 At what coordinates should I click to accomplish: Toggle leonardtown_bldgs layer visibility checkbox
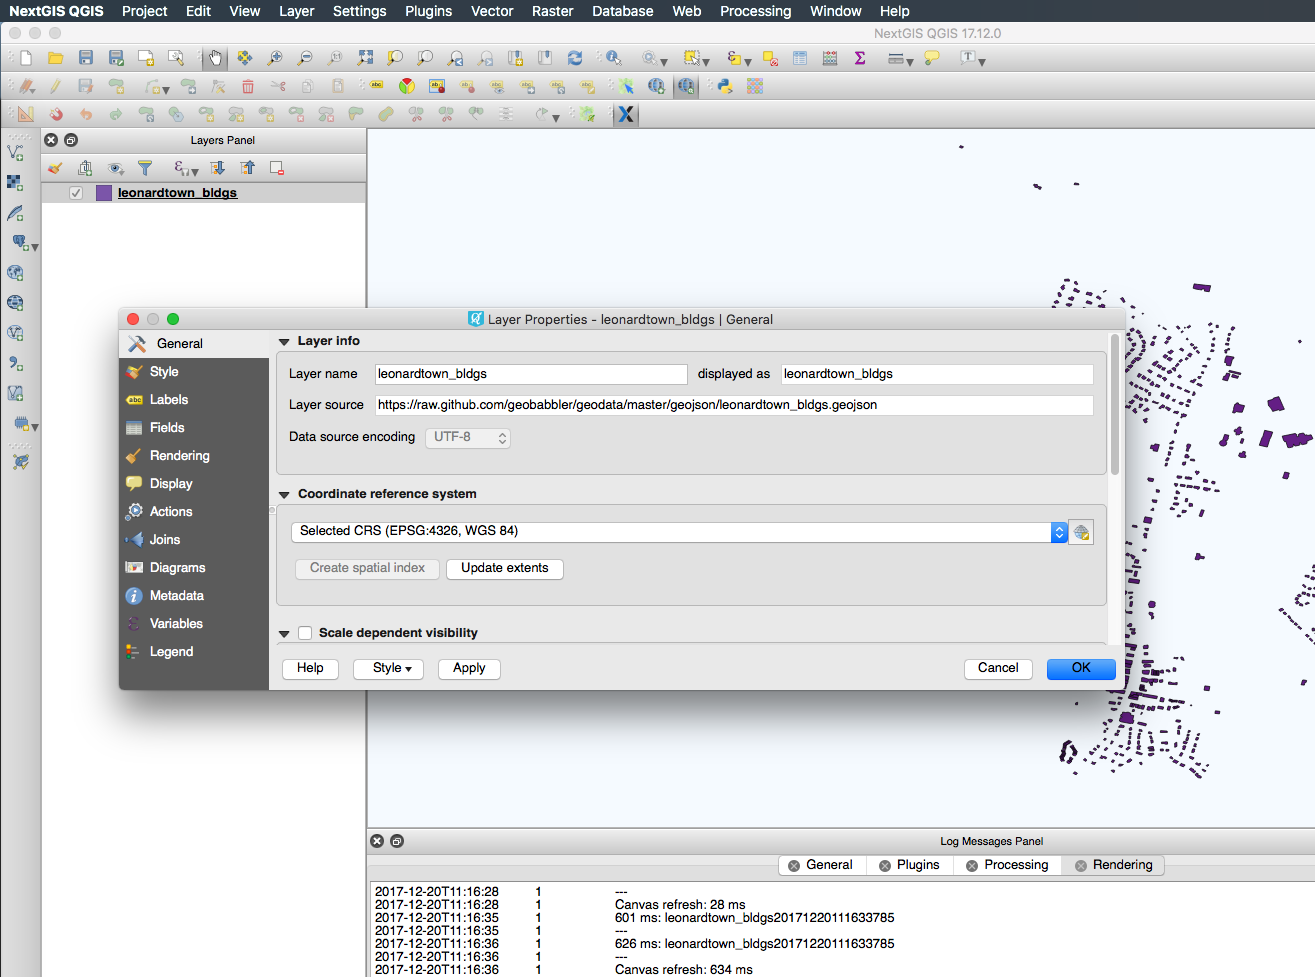(x=76, y=193)
